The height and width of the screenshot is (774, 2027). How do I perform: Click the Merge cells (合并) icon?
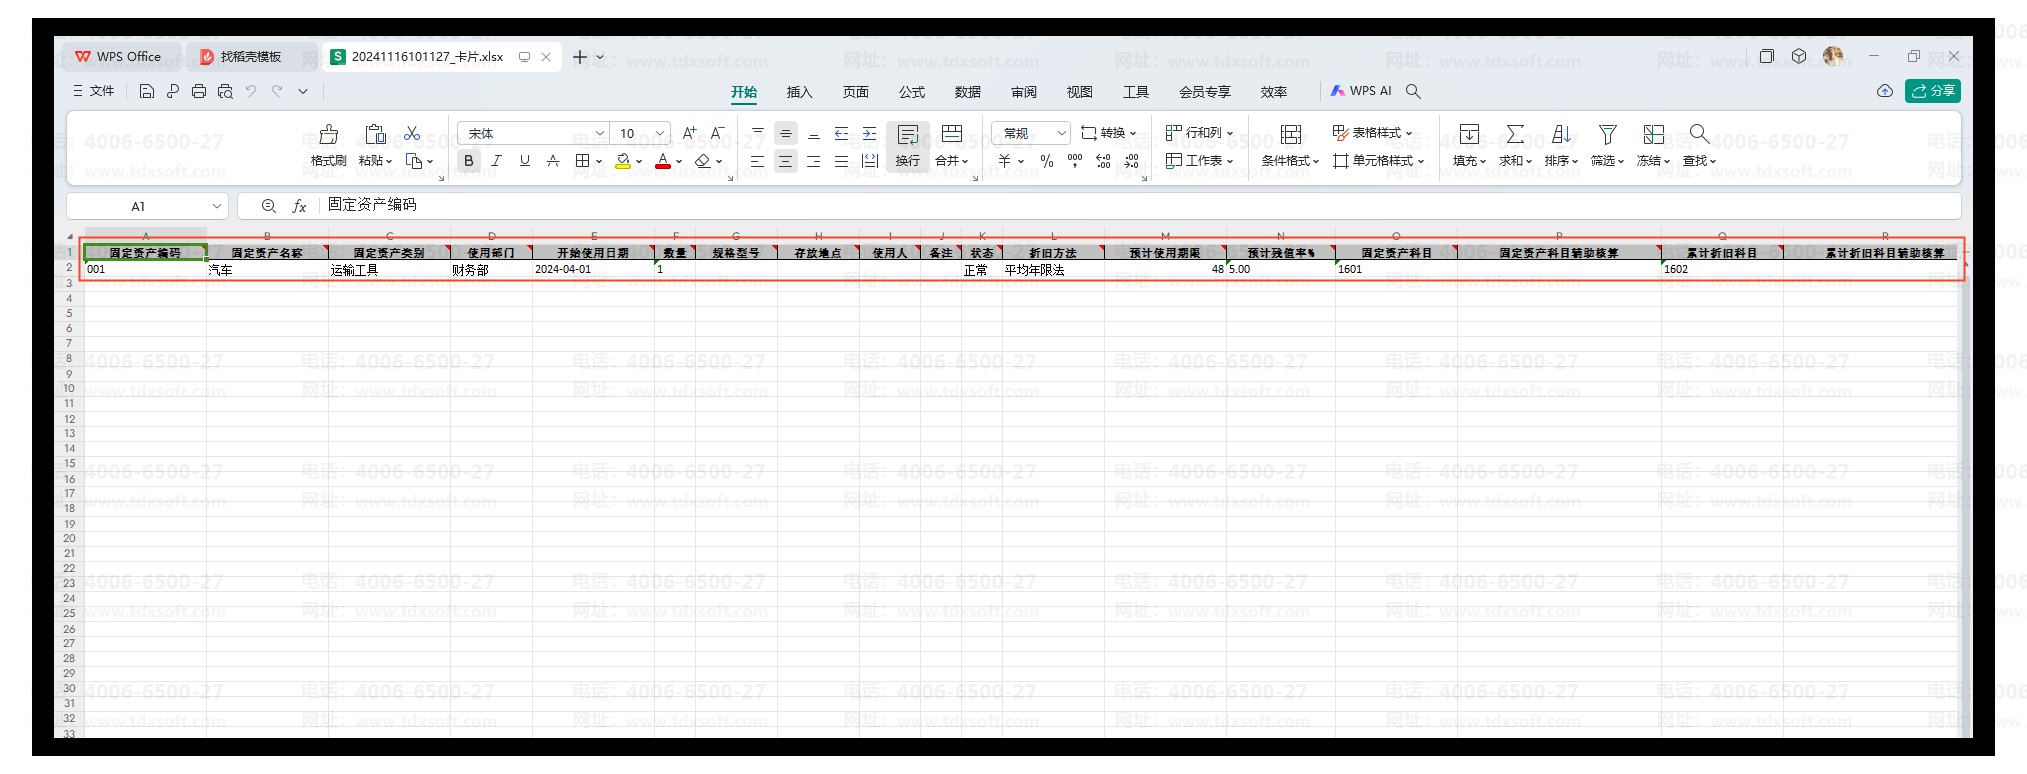point(952,135)
